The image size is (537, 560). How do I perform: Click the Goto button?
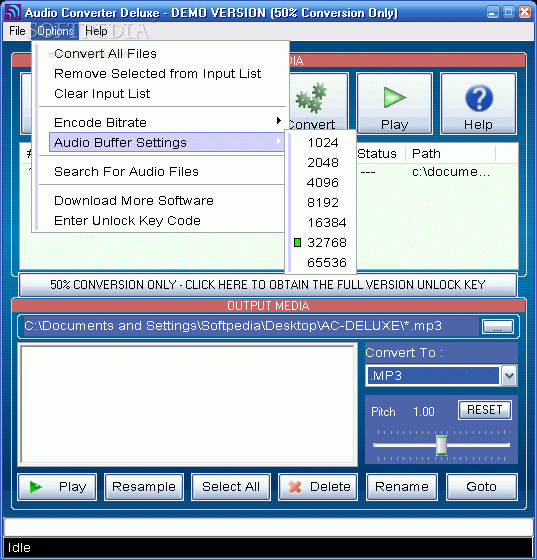[481, 487]
